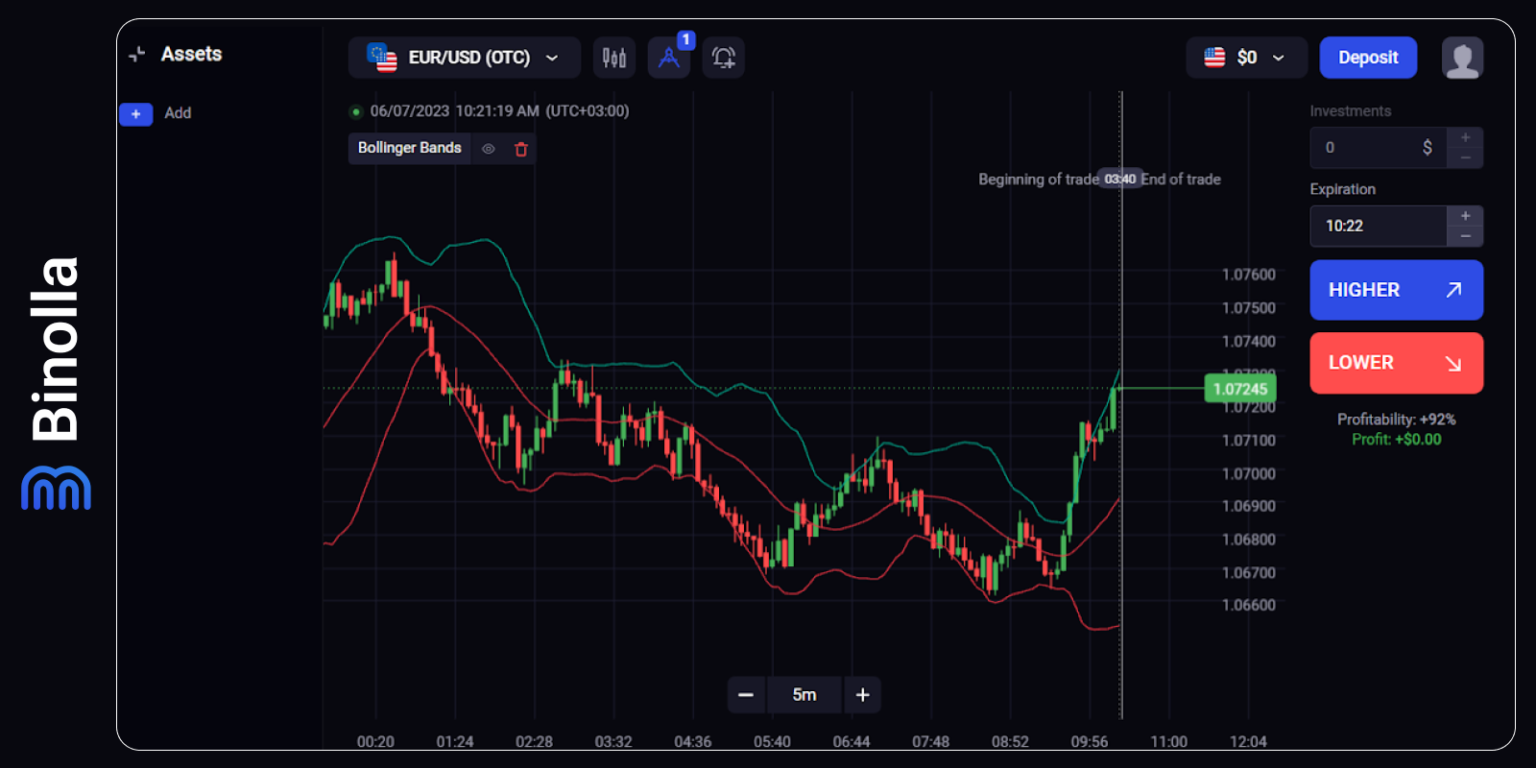
Task: Open the $0 account balance dropdown
Action: coord(1246,58)
